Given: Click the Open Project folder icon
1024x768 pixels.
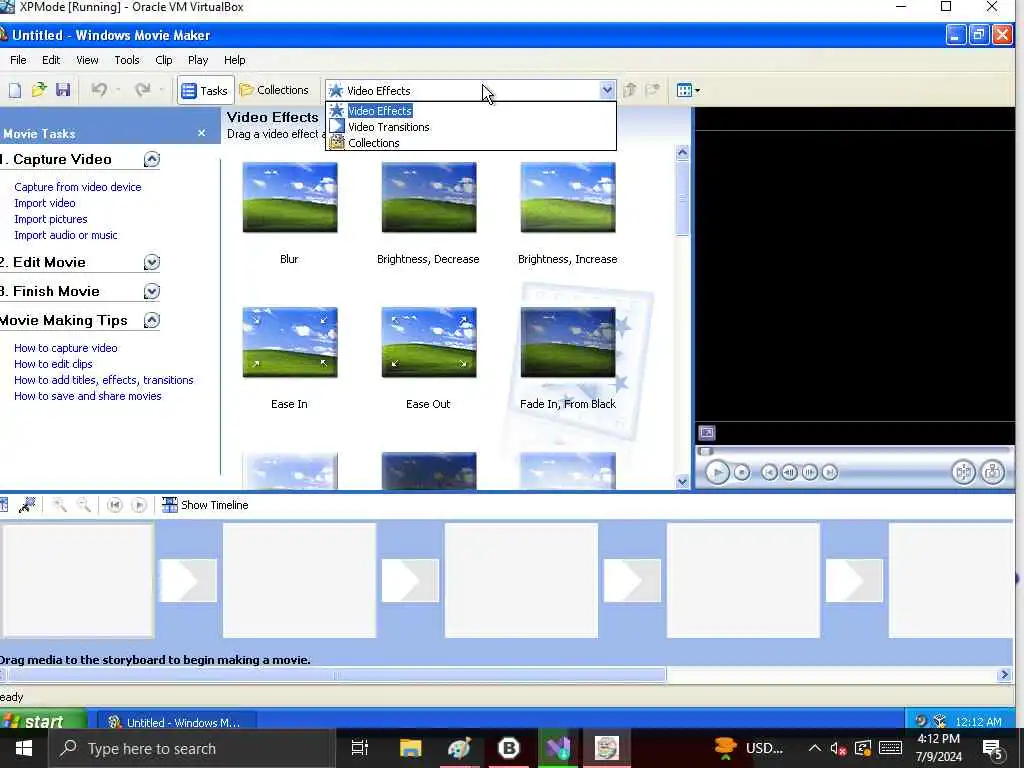Looking at the screenshot, I should [x=39, y=90].
